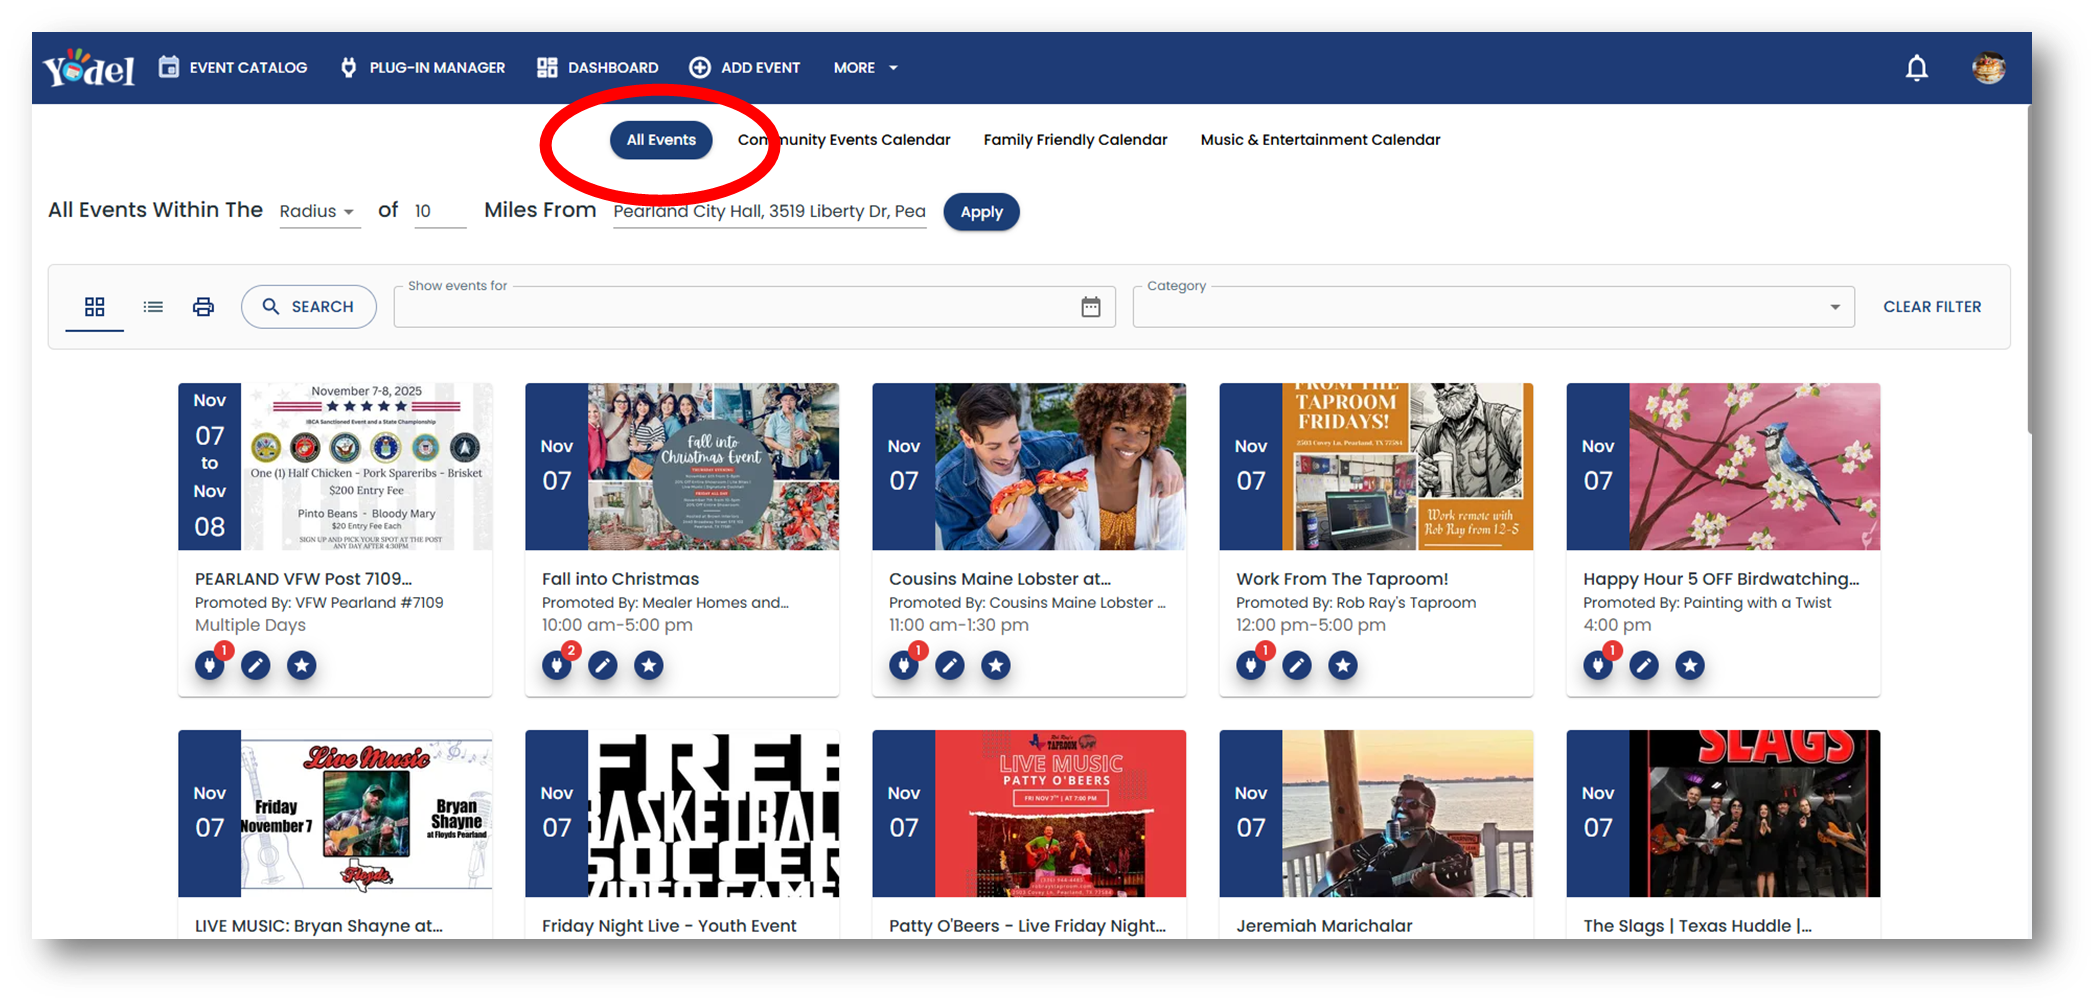Click the plug icon on the Fall into Christmas card
This screenshot has width=2097, height=1004.
556,665
